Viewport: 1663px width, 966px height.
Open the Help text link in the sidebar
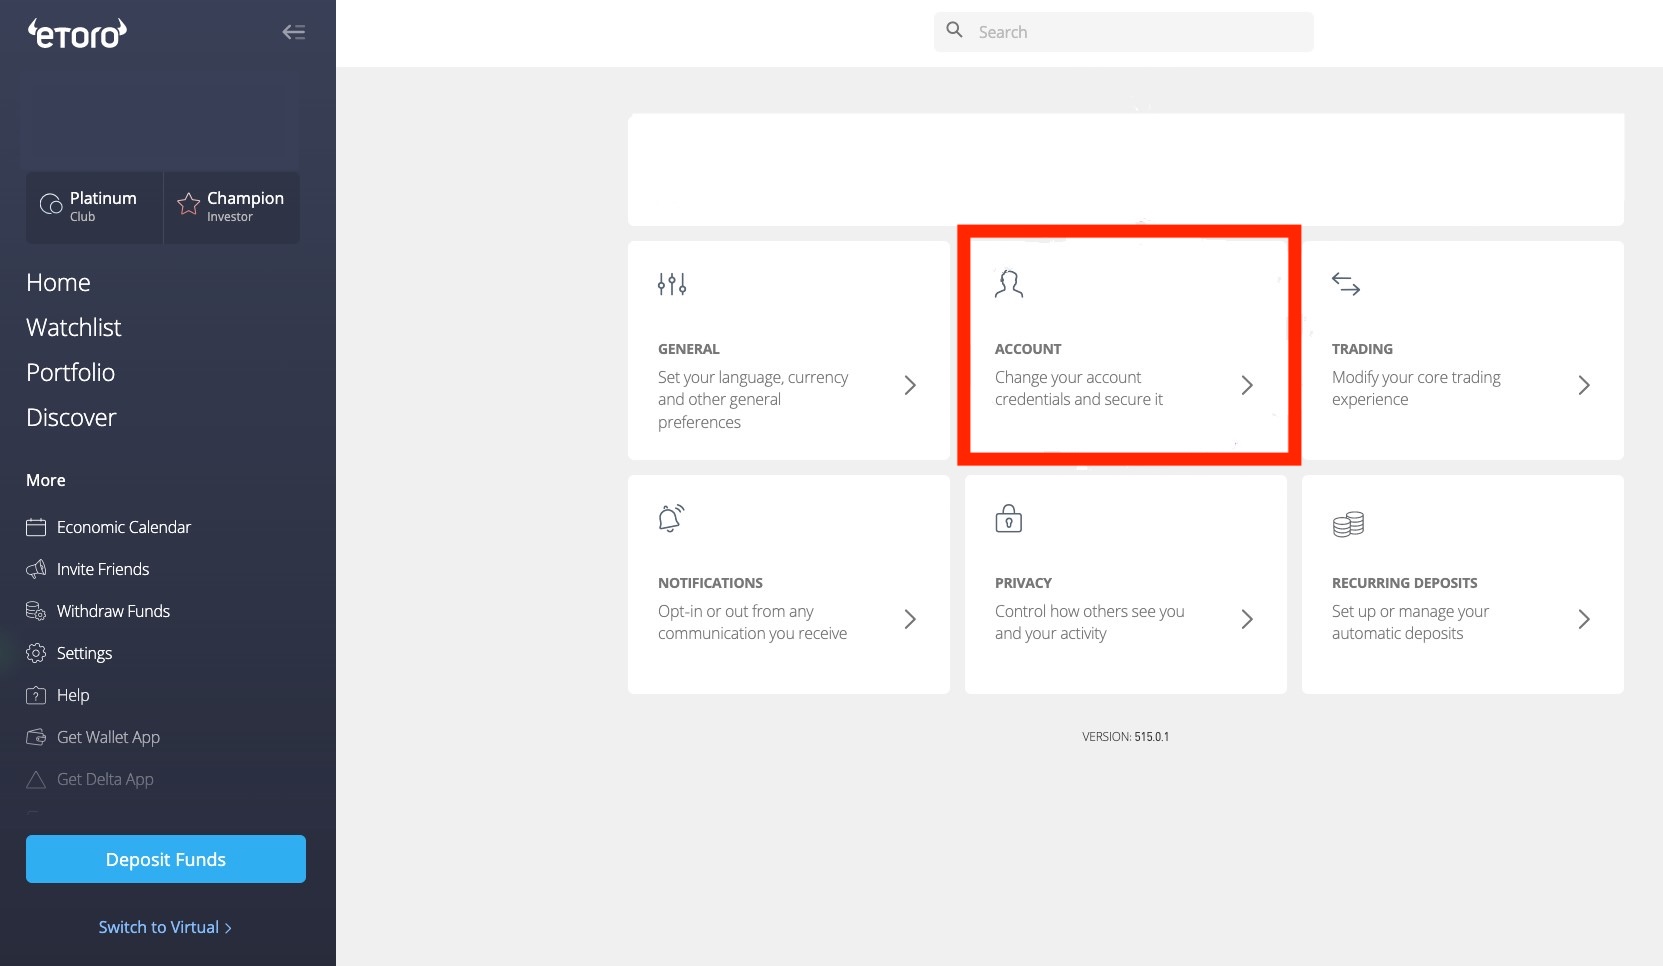coord(73,695)
